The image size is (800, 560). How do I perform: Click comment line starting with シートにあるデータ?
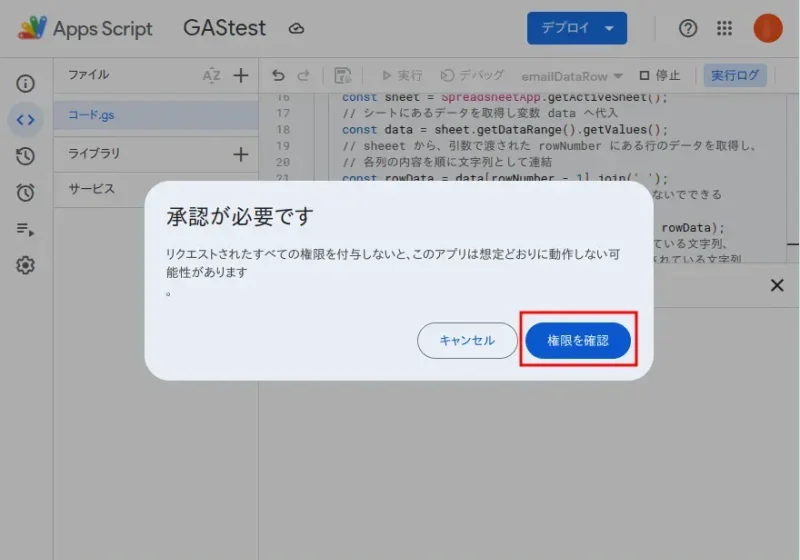pos(480,113)
